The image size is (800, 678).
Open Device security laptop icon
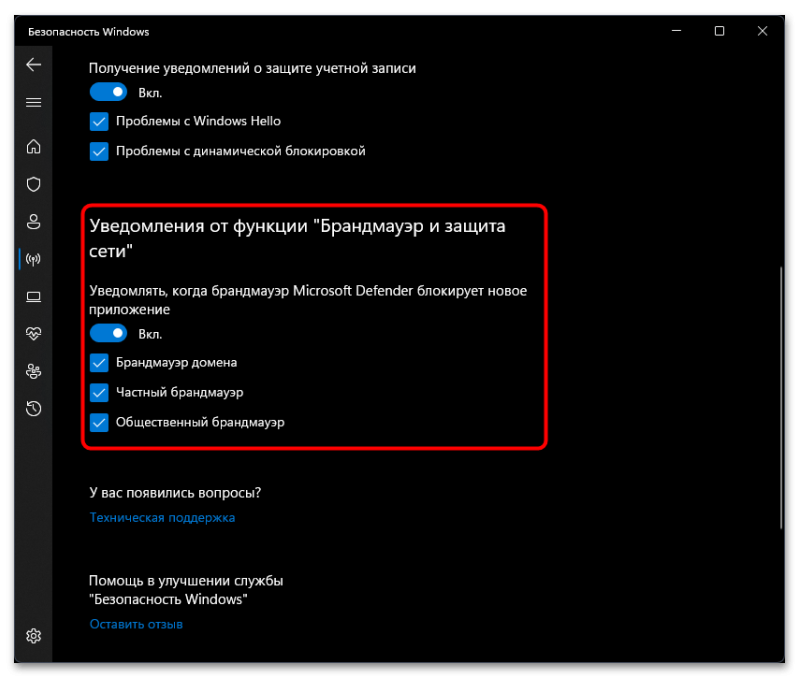click(34, 297)
